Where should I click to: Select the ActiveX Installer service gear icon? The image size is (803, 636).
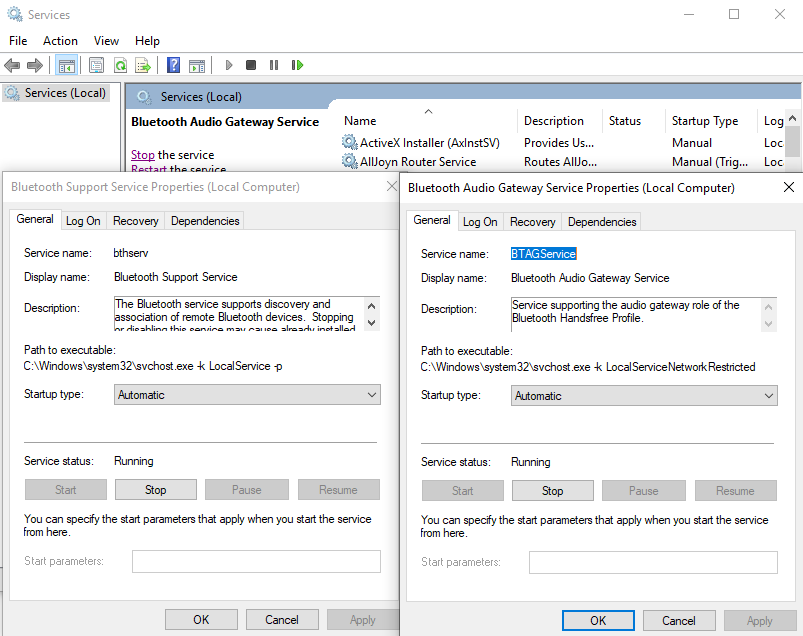pyautogui.click(x=349, y=142)
